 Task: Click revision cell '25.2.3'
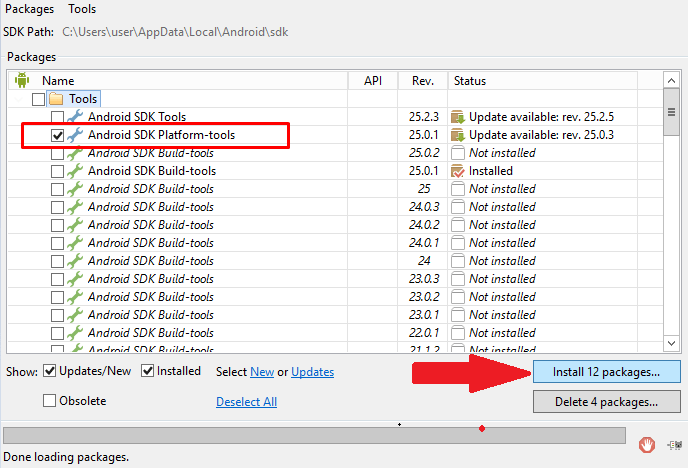pos(423,117)
